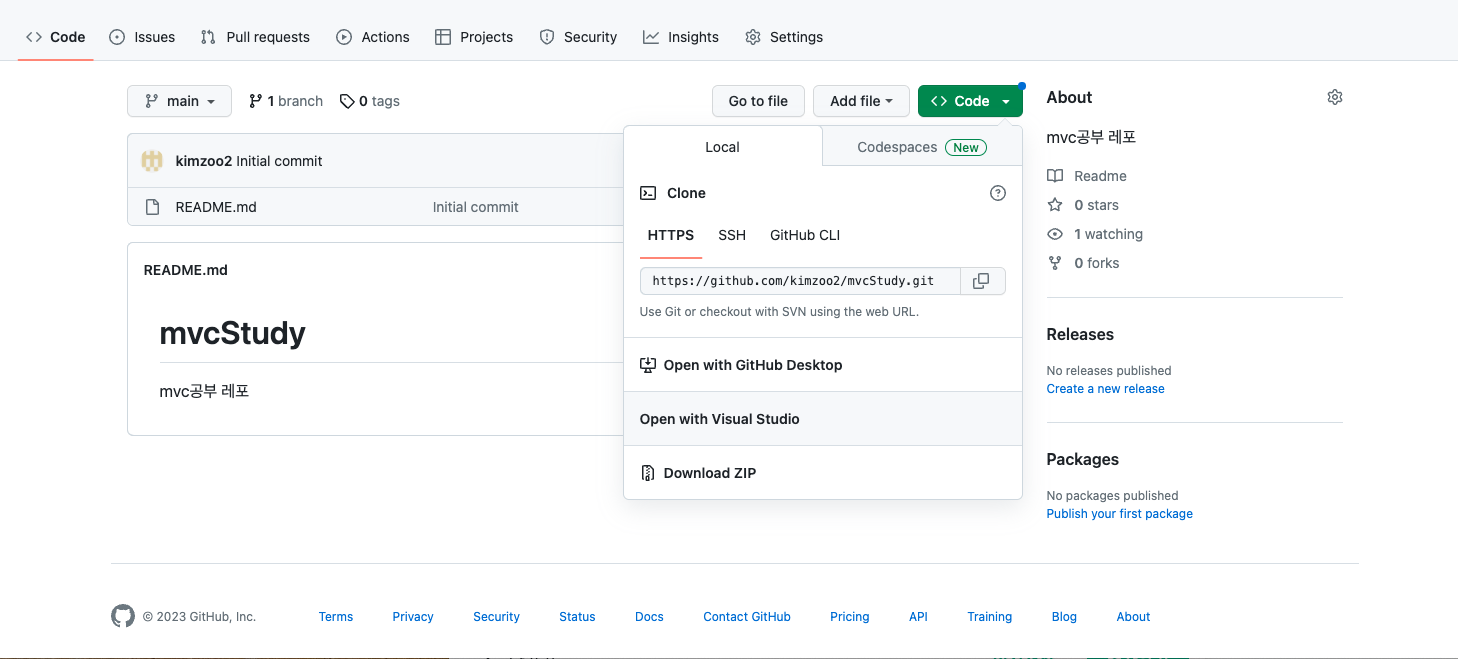The height and width of the screenshot is (659, 1458).
Task: View the 0 stars link
Action: pos(1083,205)
